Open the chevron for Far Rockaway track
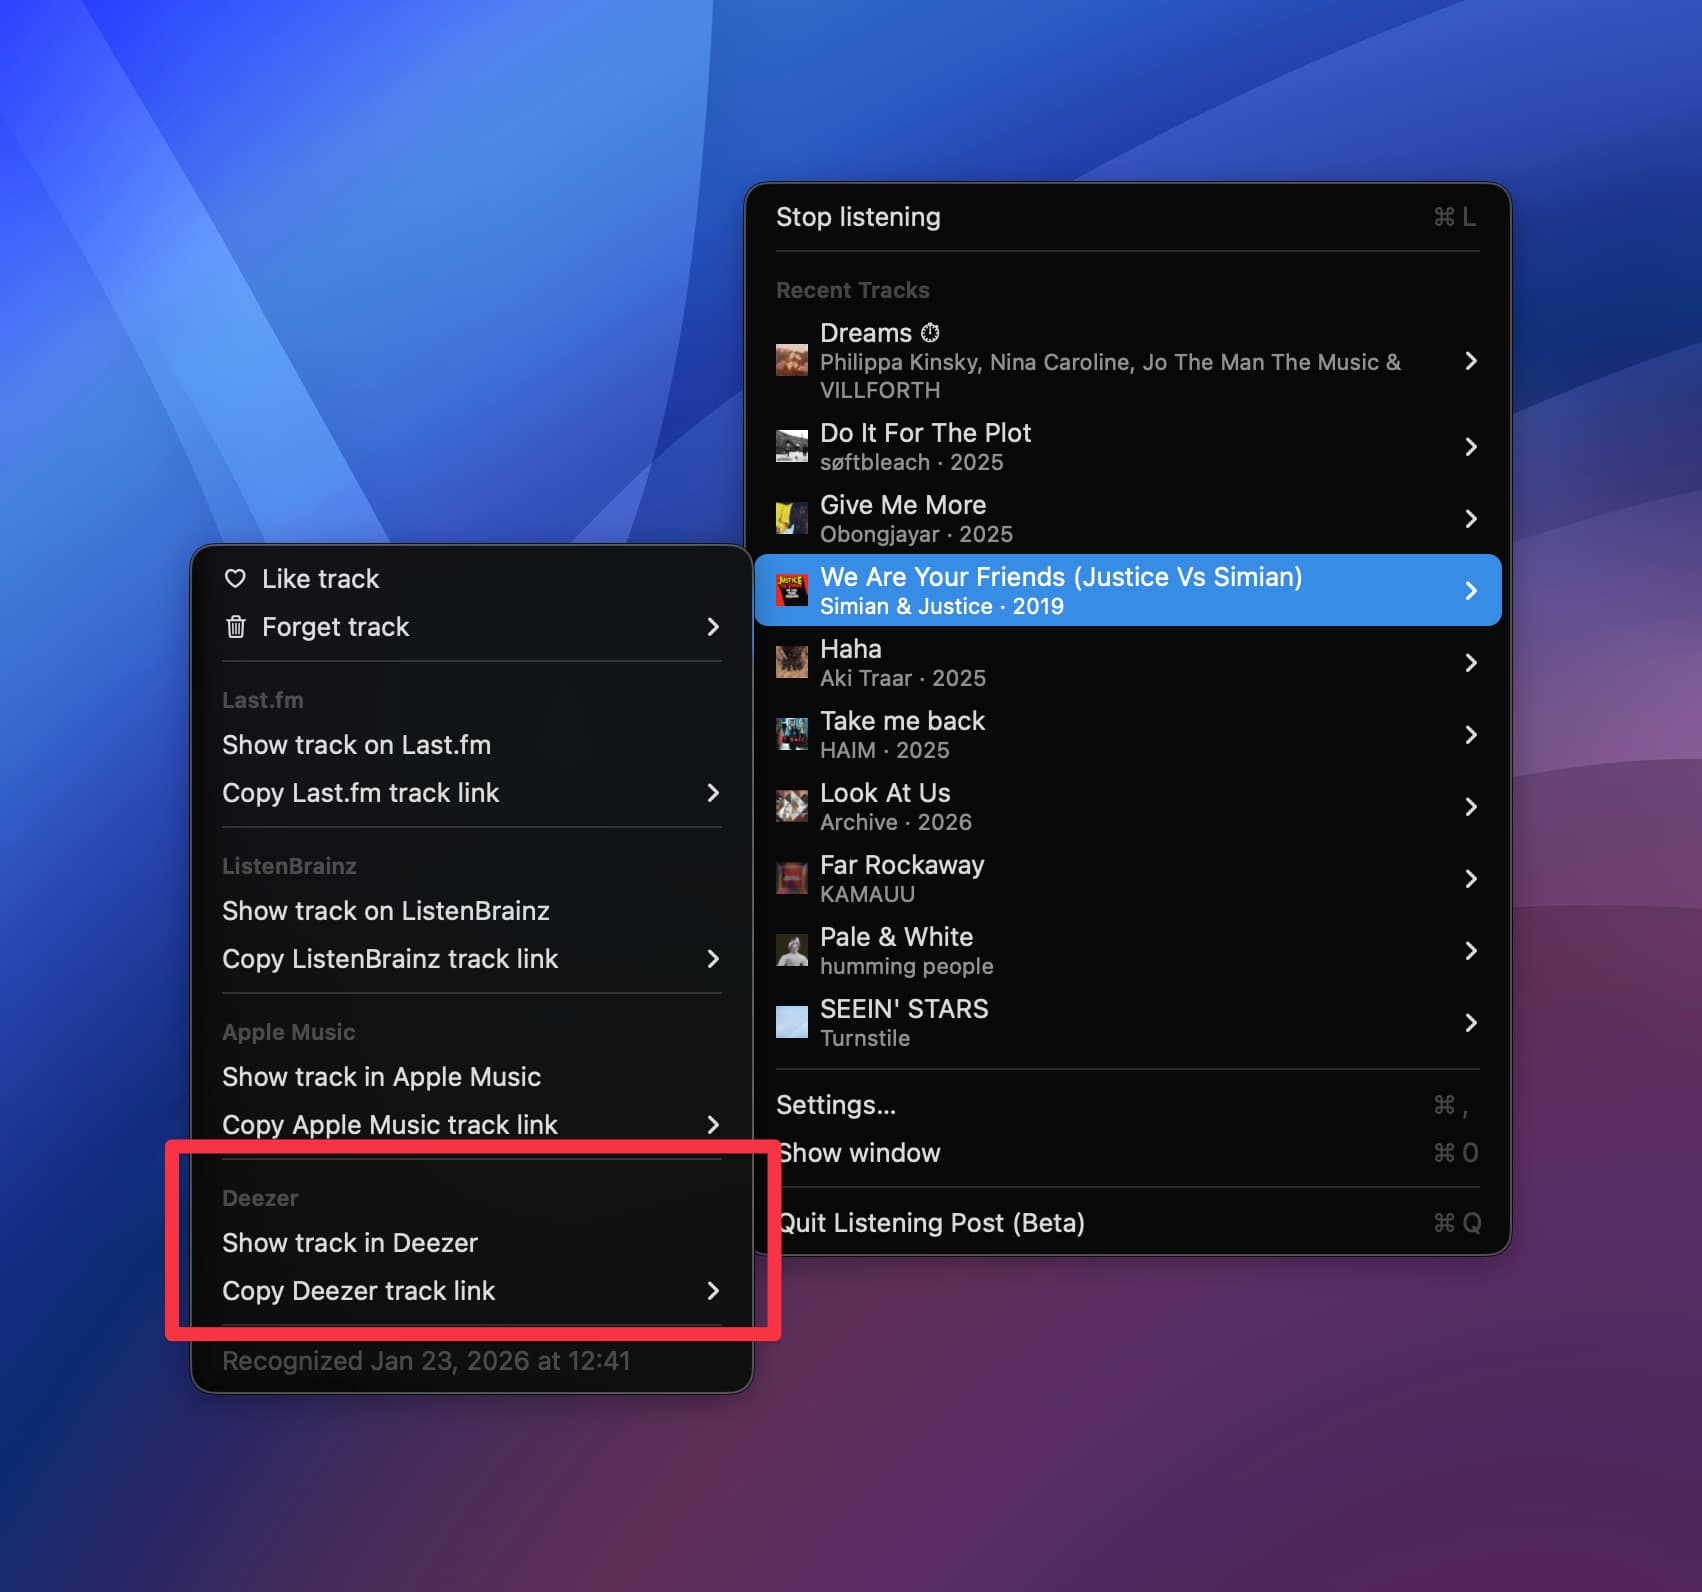 1470,878
